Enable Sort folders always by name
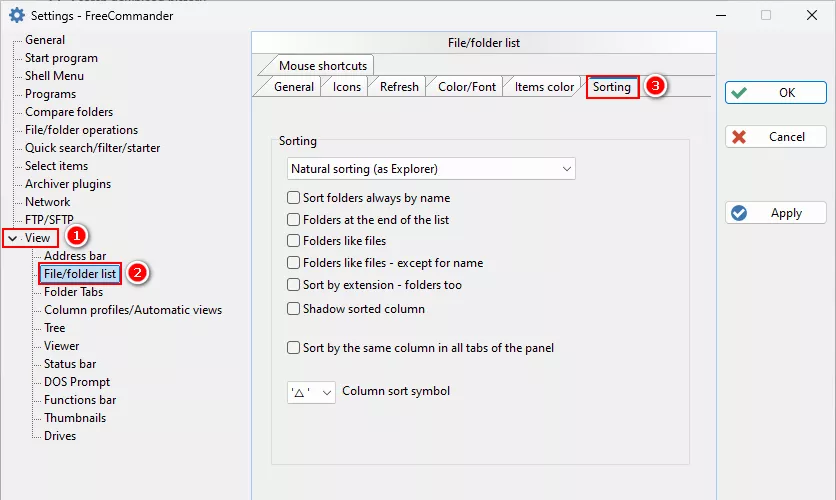836x500 pixels. (293, 198)
